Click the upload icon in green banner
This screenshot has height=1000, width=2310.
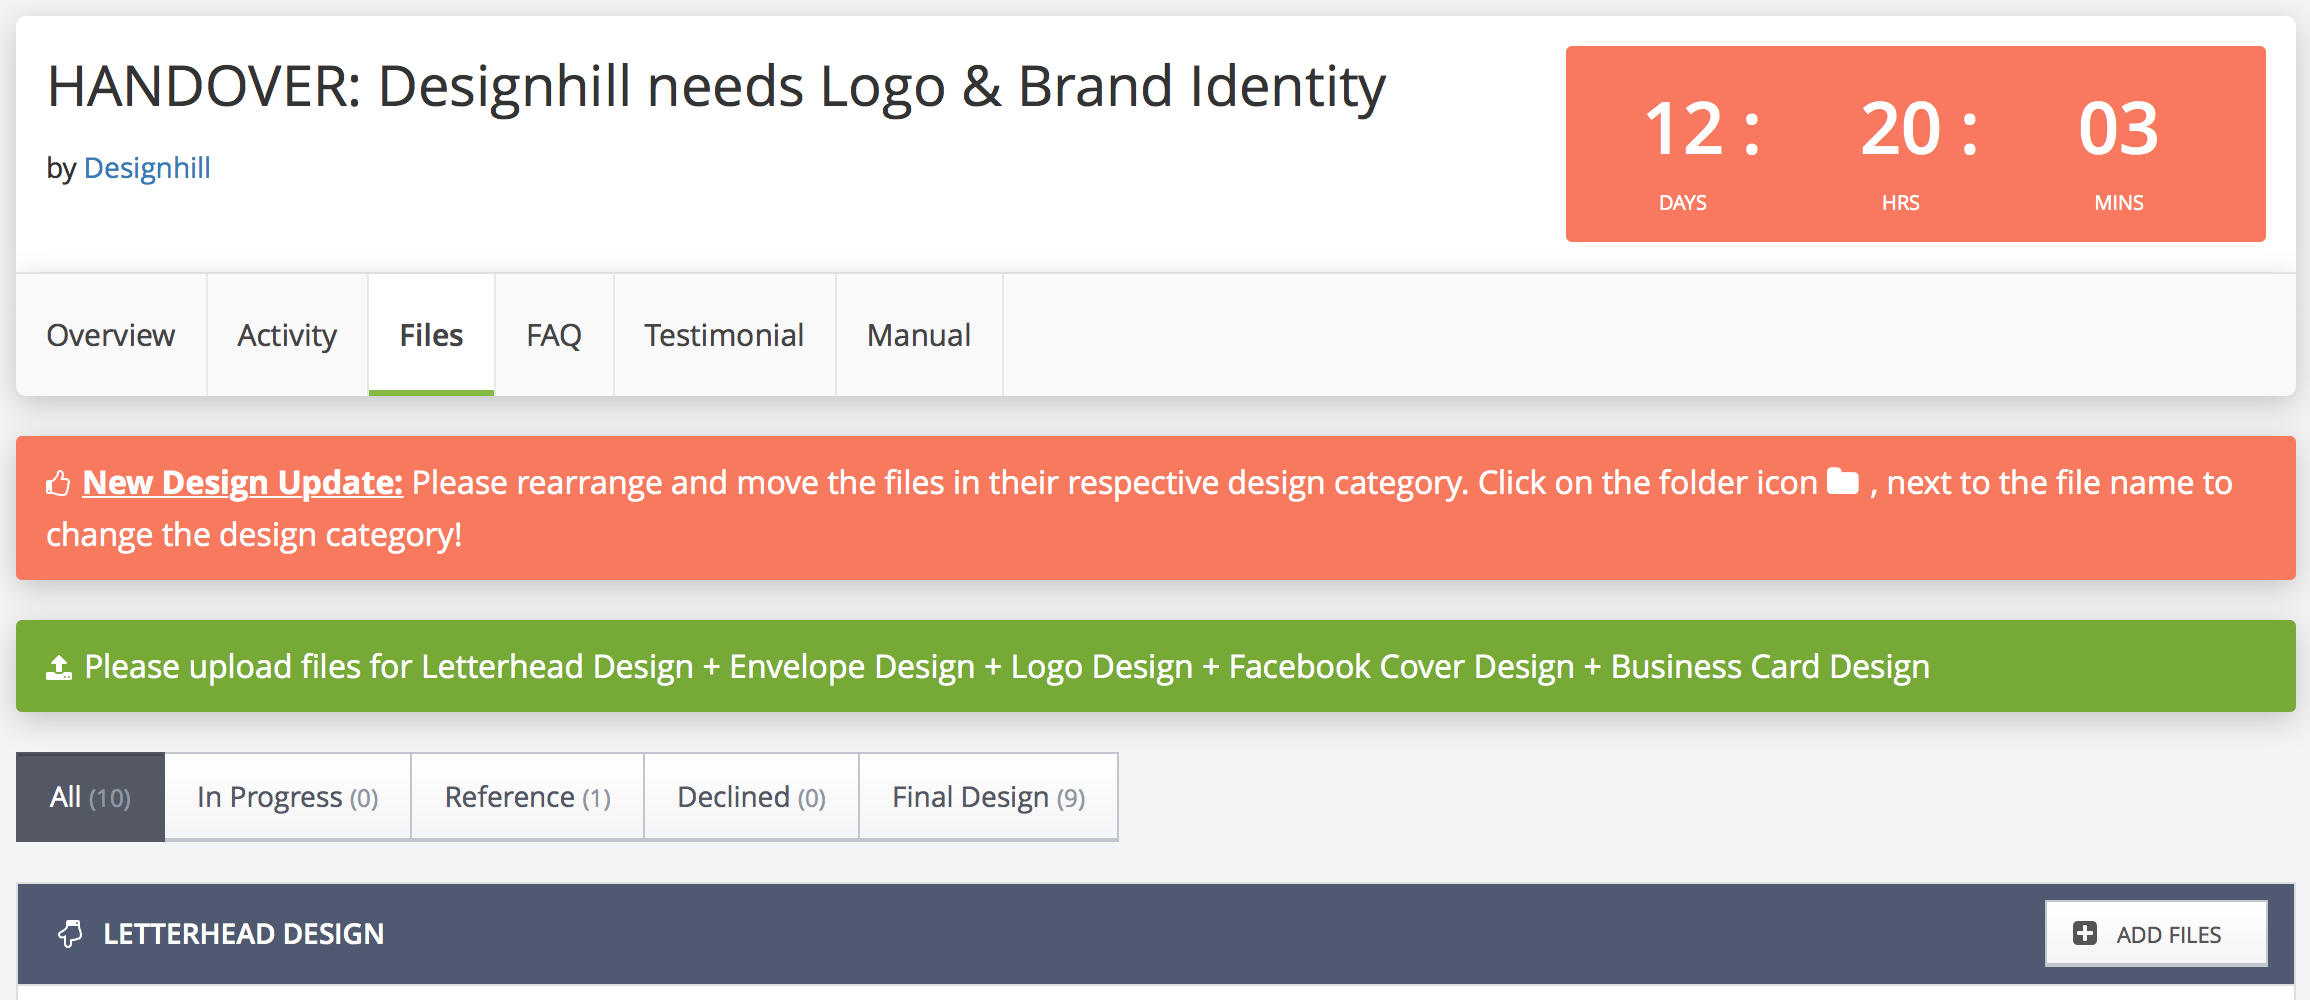coord(59,667)
